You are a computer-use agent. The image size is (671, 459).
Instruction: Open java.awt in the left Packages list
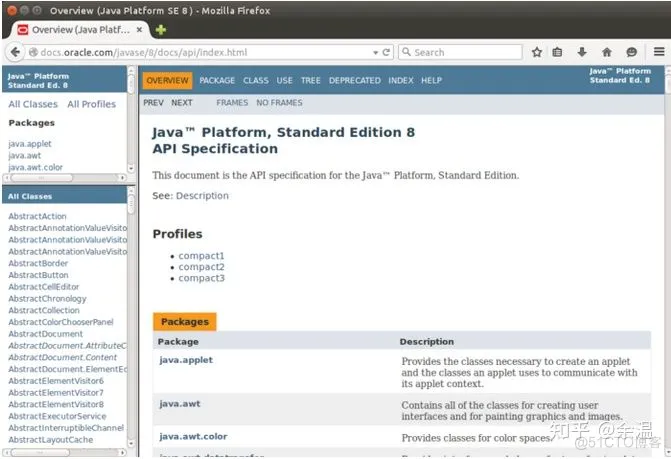24,156
